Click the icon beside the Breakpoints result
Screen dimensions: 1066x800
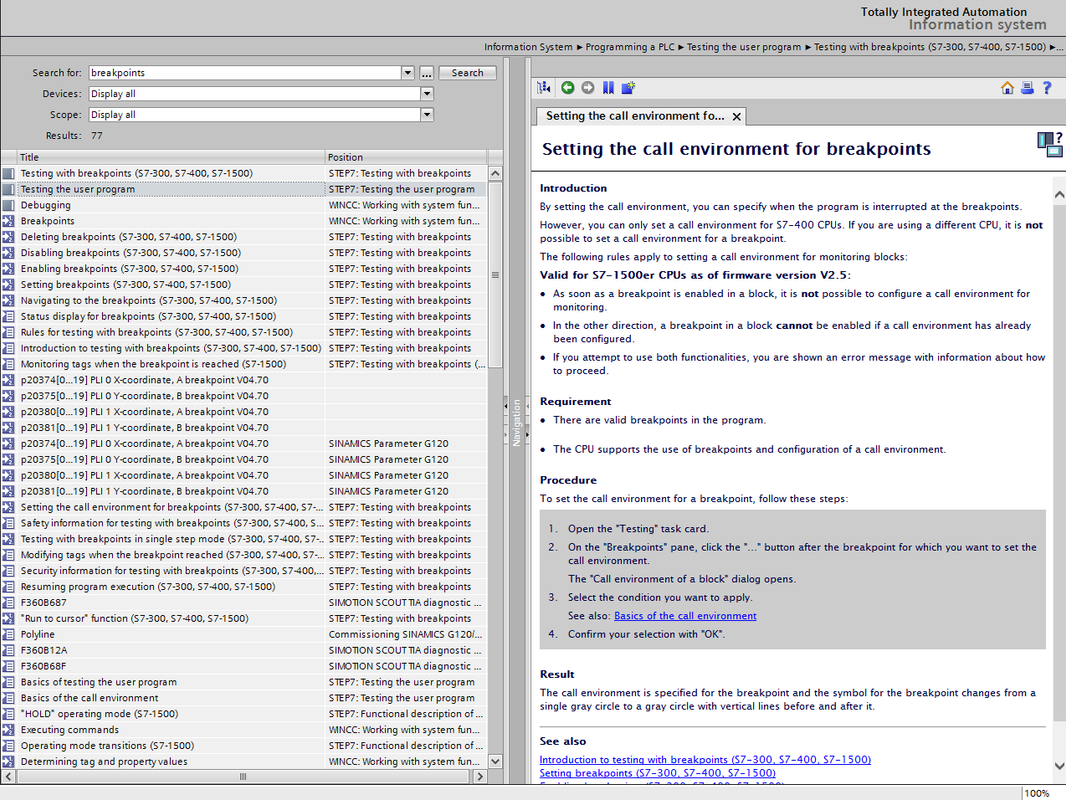point(8,221)
